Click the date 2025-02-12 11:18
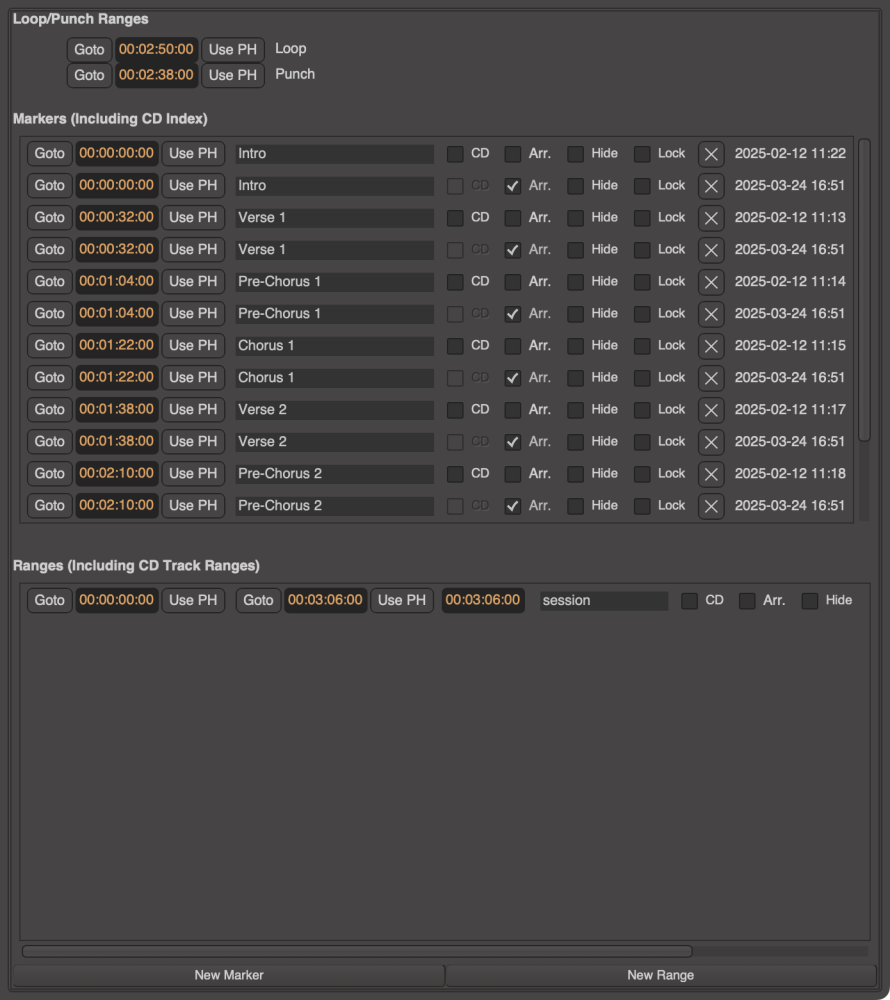 (790, 474)
